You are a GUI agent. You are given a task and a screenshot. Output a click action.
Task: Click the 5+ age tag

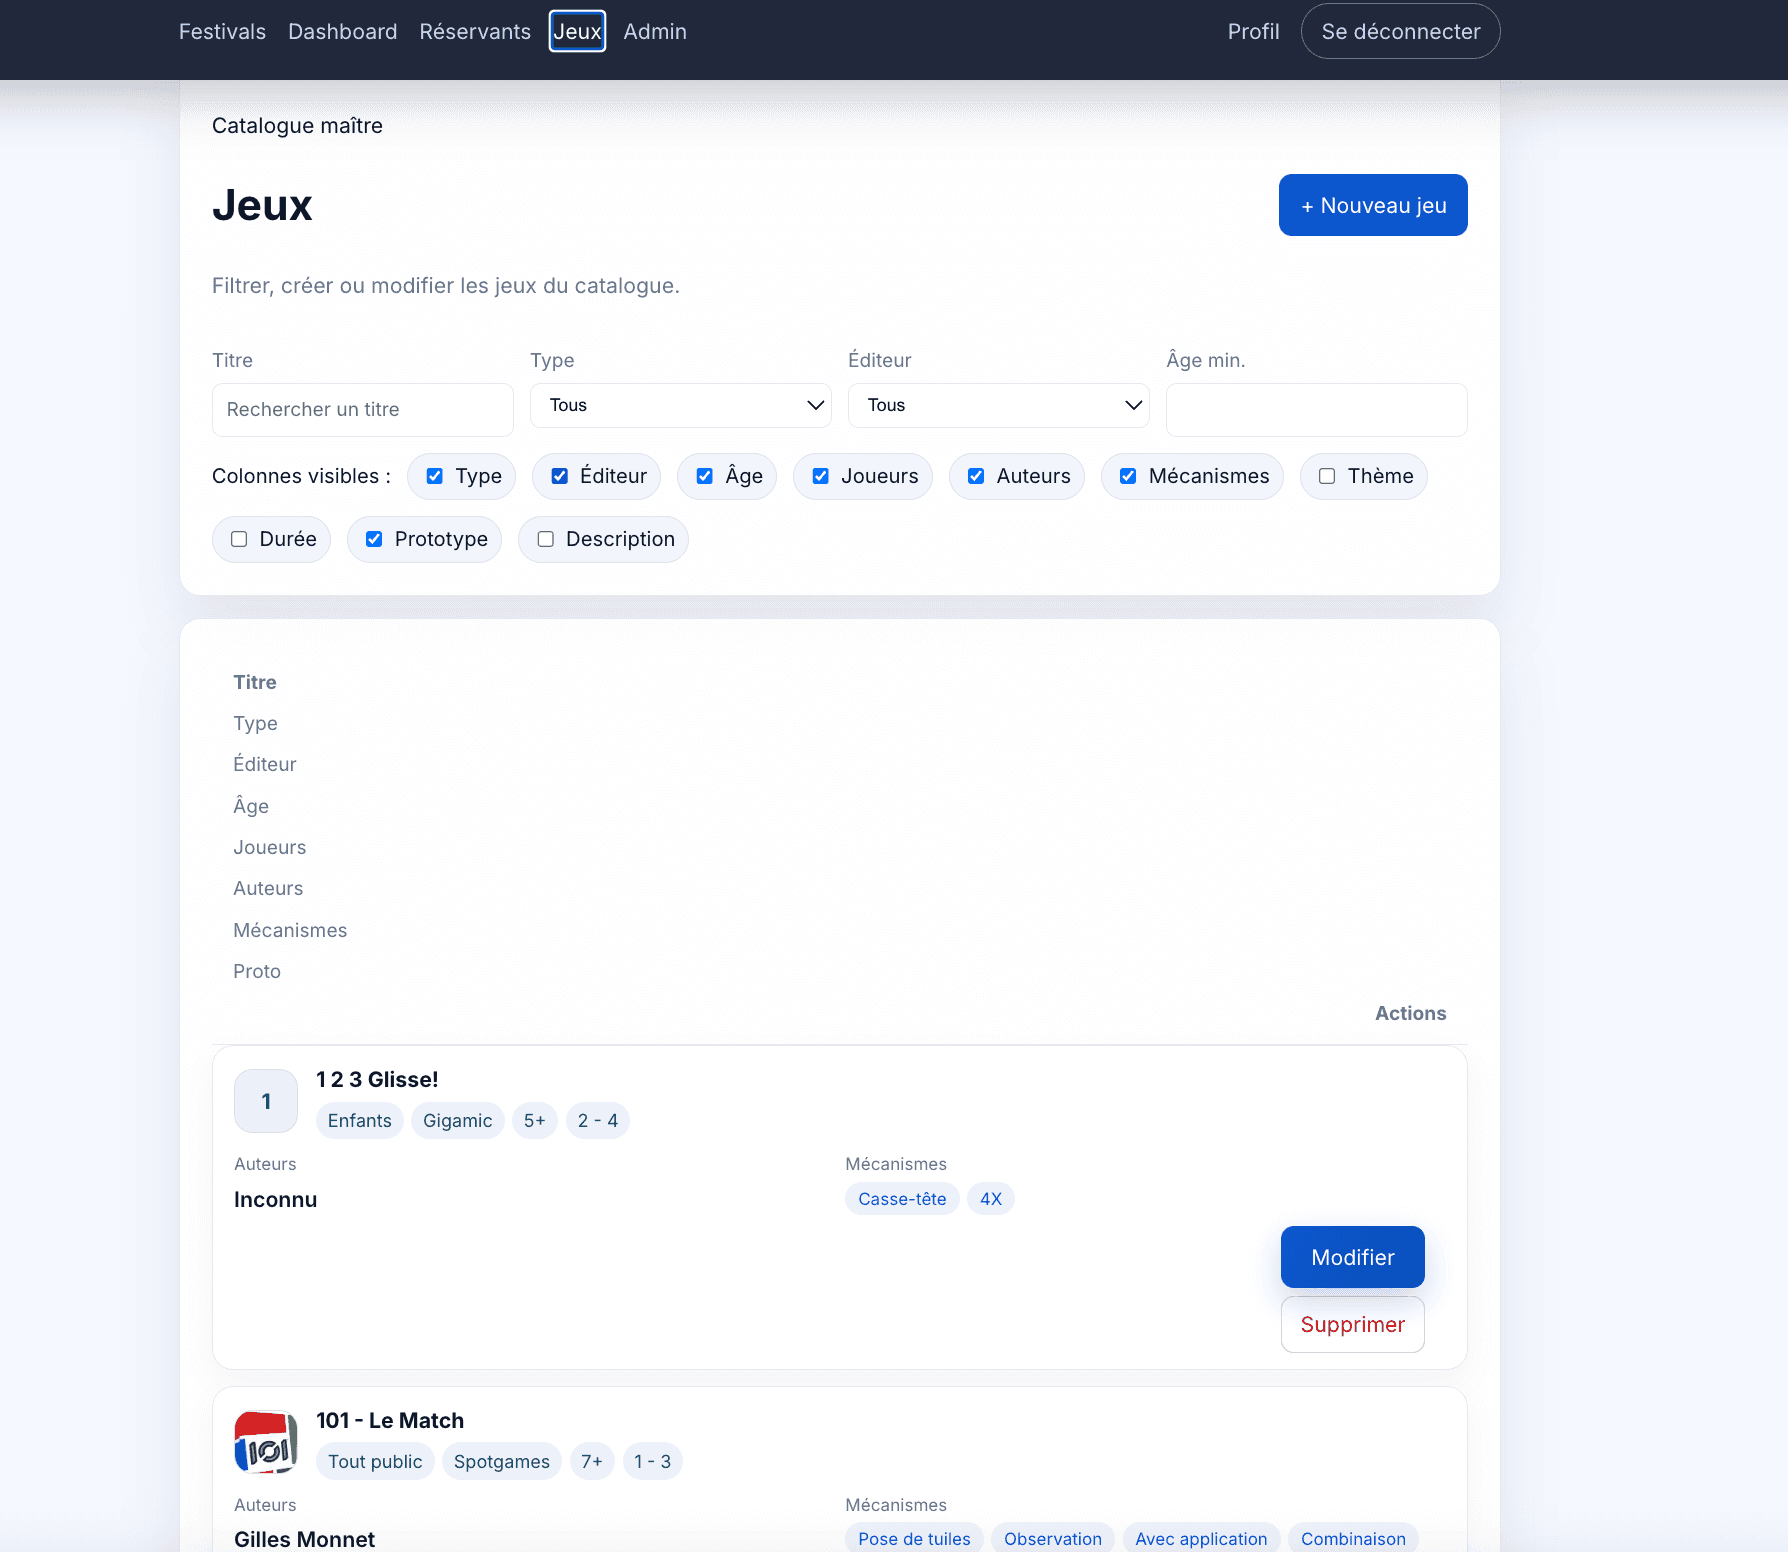535,1120
